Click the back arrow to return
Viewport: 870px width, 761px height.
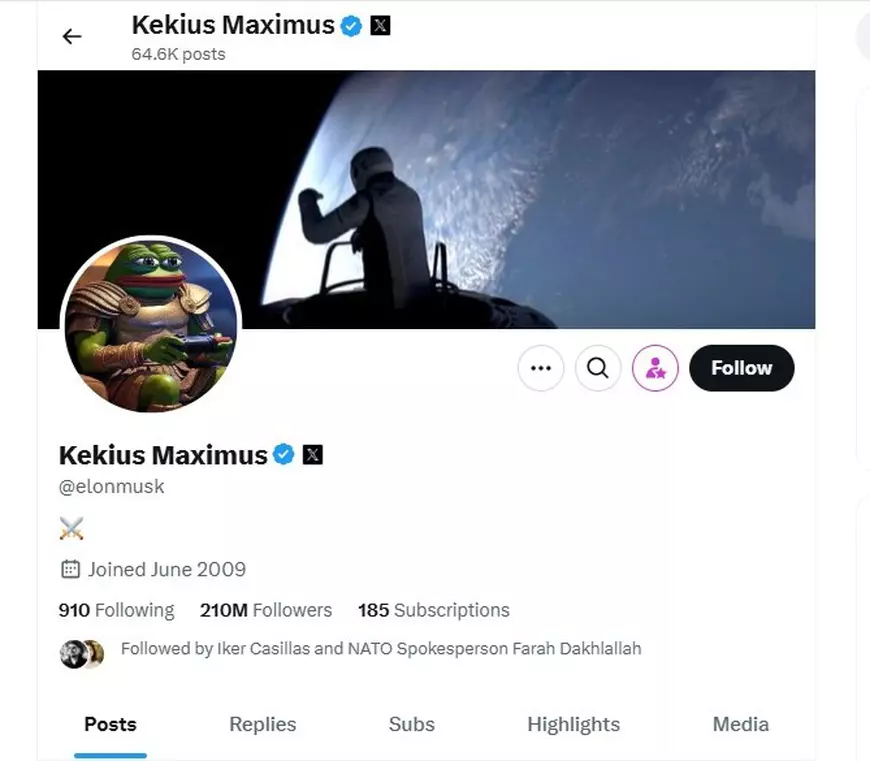click(x=71, y=36)
